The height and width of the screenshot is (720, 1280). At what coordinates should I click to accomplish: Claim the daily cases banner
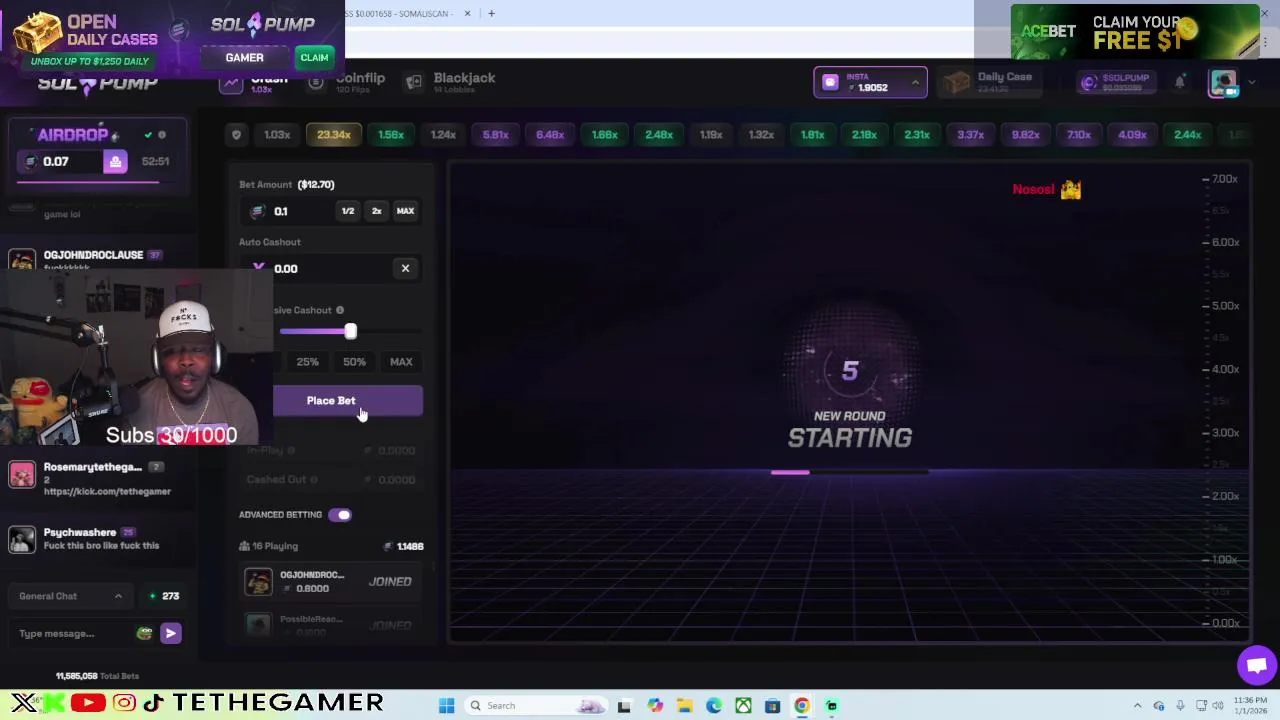pyautogui.click(x=314, y=58)
